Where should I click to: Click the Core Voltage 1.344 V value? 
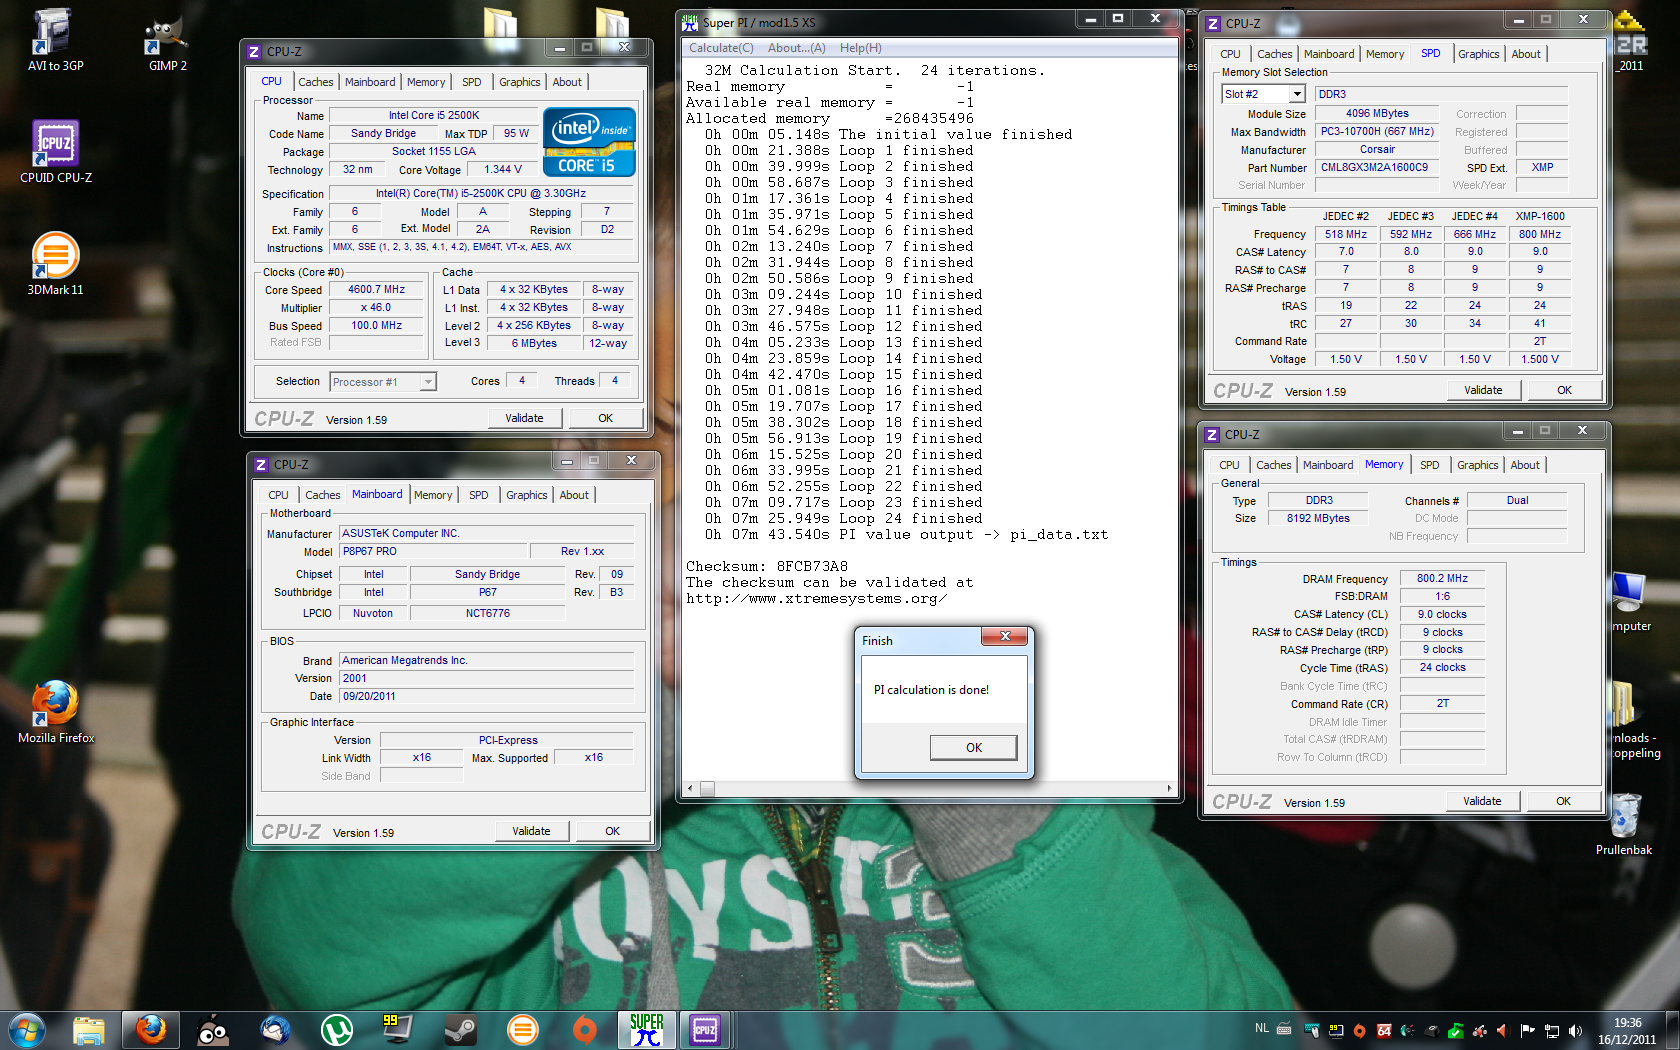click(503, 170)
